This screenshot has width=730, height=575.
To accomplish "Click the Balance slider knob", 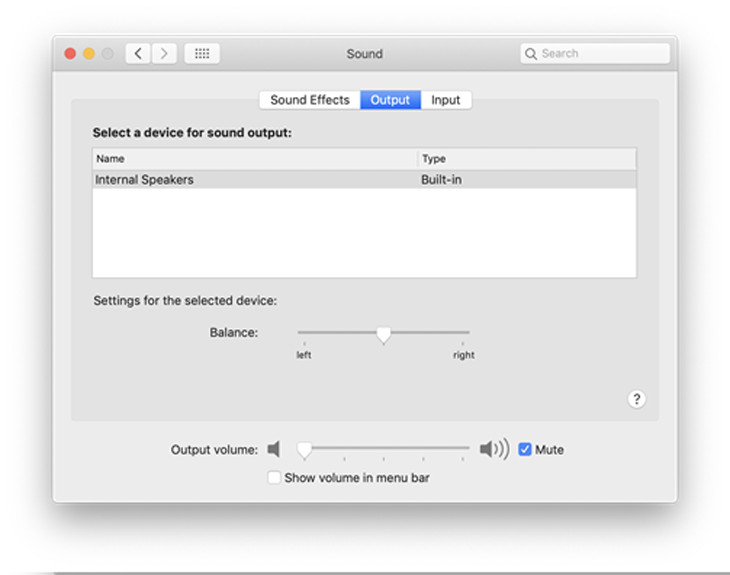I will click(383, 336).
